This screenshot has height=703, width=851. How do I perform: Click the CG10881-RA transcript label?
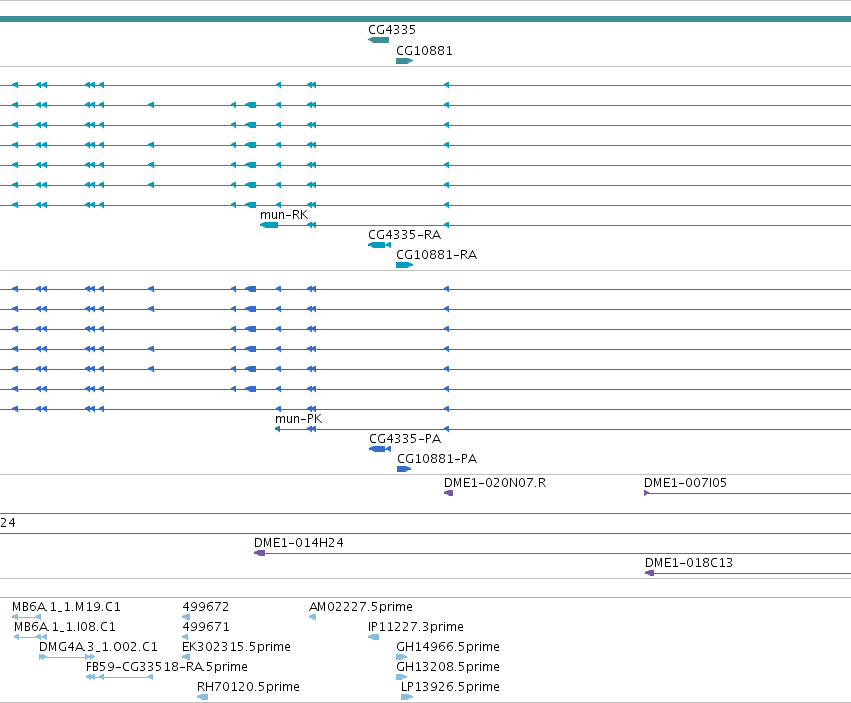click(436, 255)
